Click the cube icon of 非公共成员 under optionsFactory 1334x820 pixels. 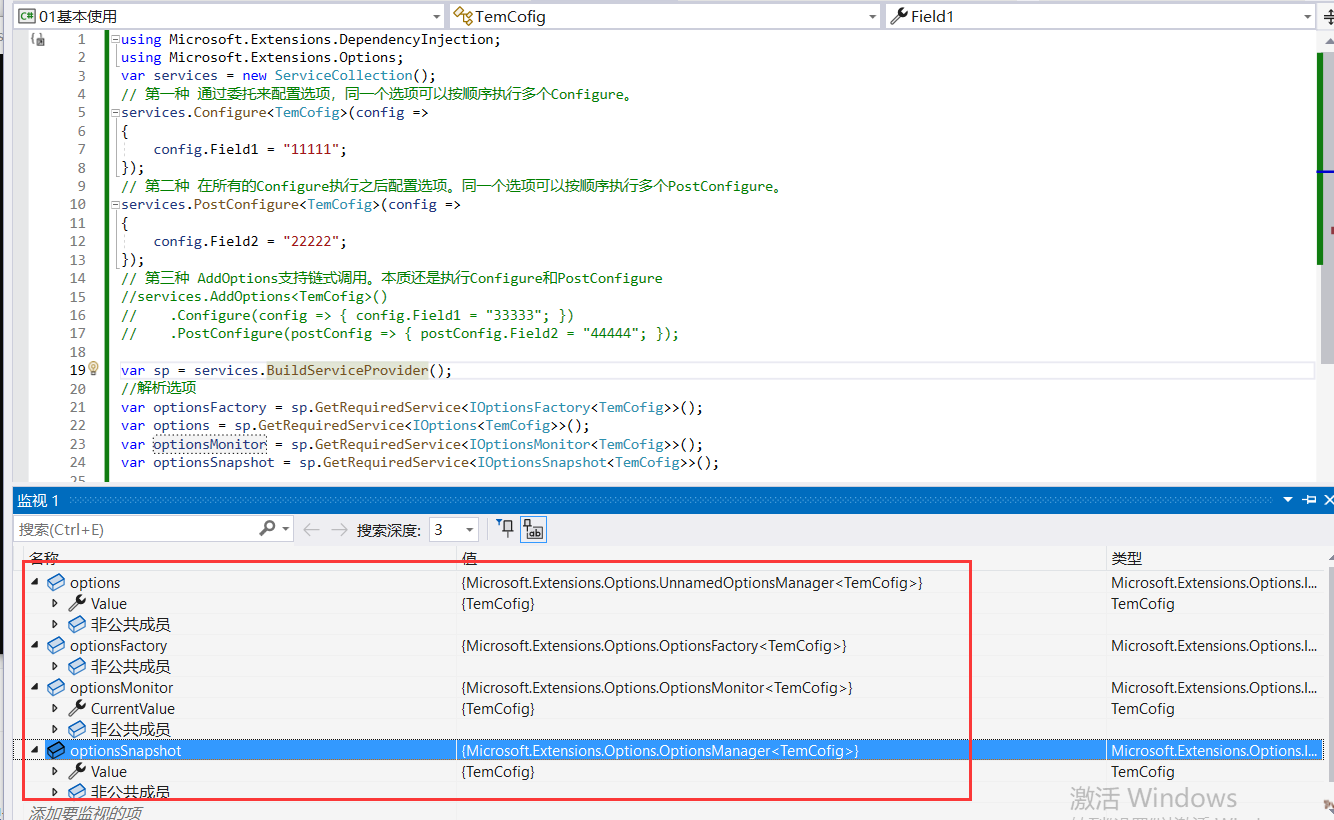(77, 667)
